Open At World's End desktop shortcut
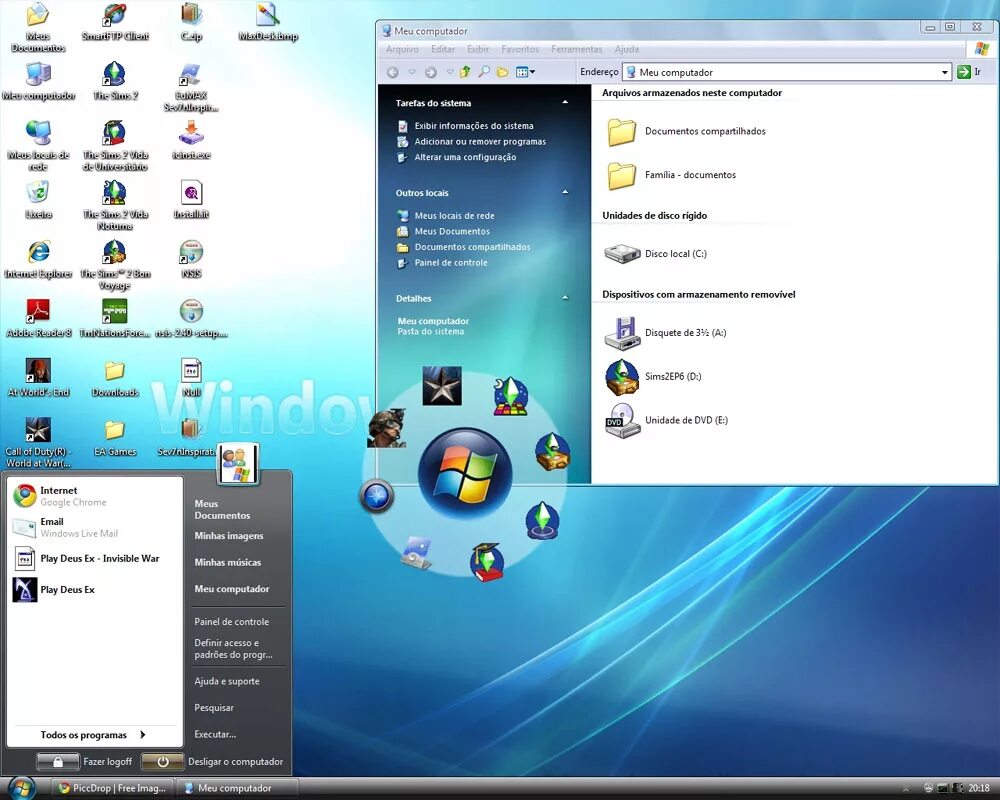 coord(38,378)
